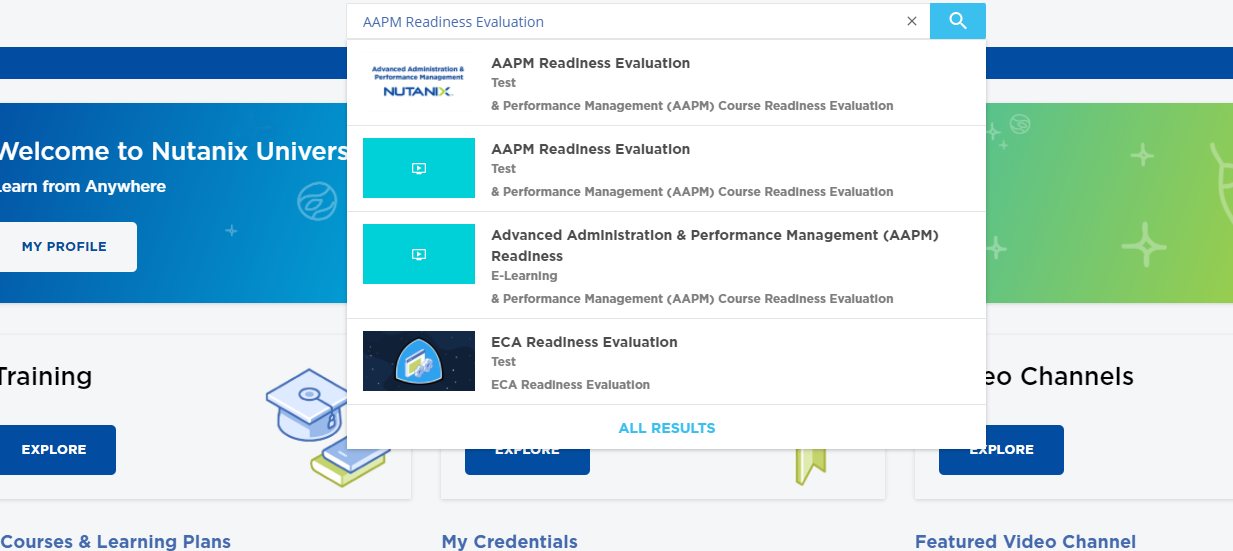
Task: Click the 'Learn from Anywhere' banner subtitle
Action: click(82, 187)
